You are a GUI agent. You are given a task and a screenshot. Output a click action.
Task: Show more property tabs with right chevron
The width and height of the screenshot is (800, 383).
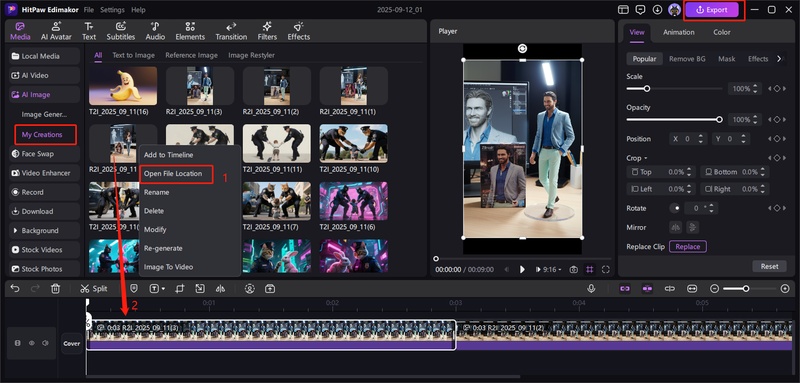(x=779, y=59)
